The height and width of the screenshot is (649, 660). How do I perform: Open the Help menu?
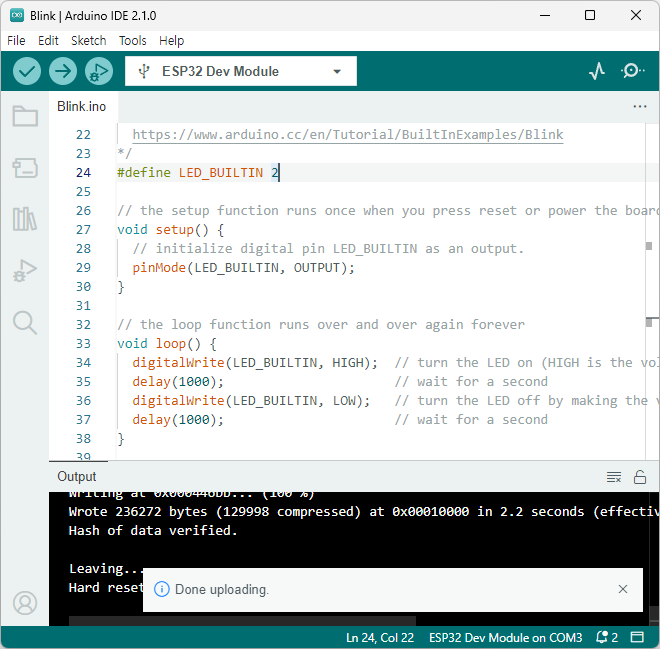point(171,40)
